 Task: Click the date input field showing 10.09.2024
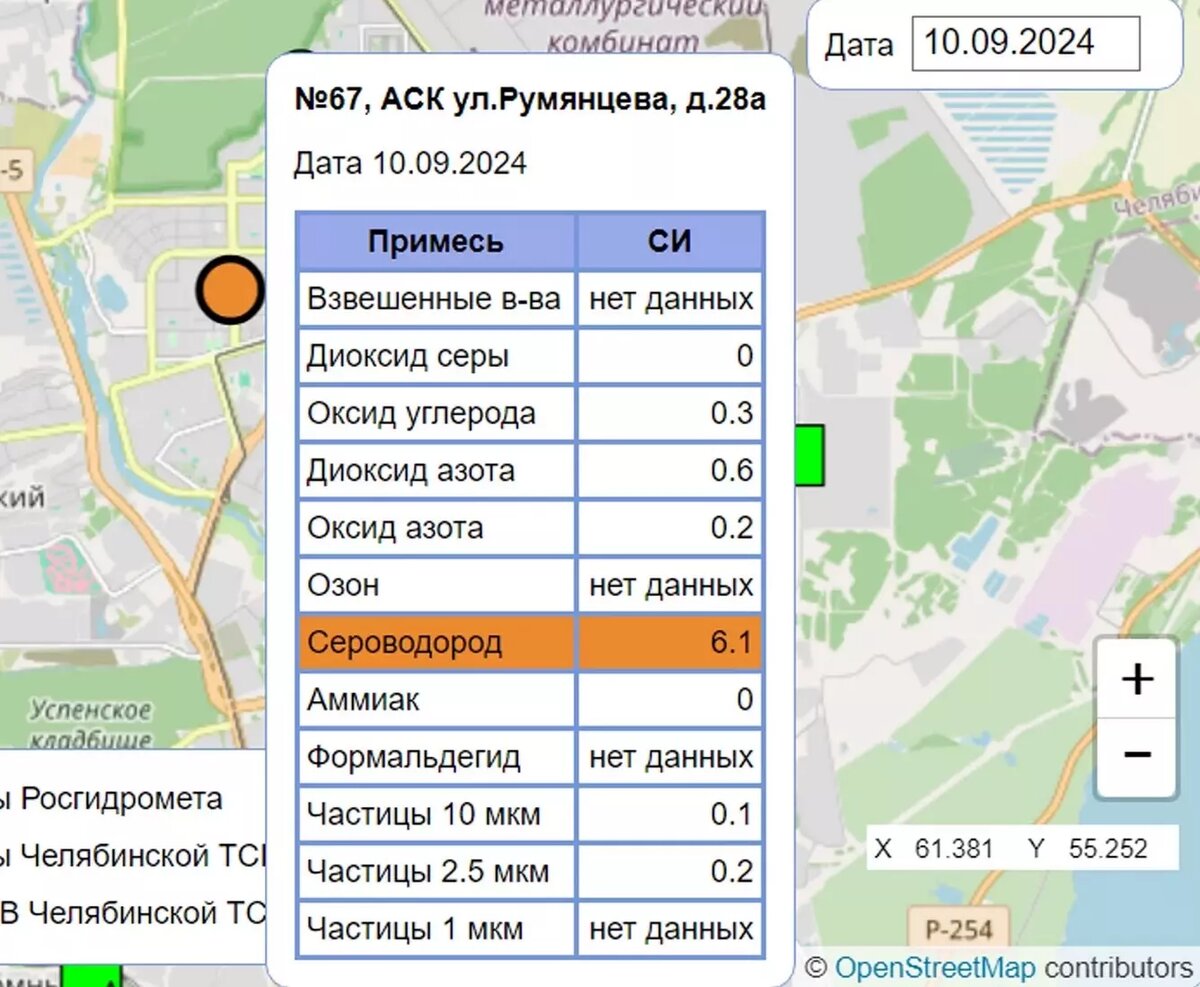pyautogui.click(x=1026, y=44)
